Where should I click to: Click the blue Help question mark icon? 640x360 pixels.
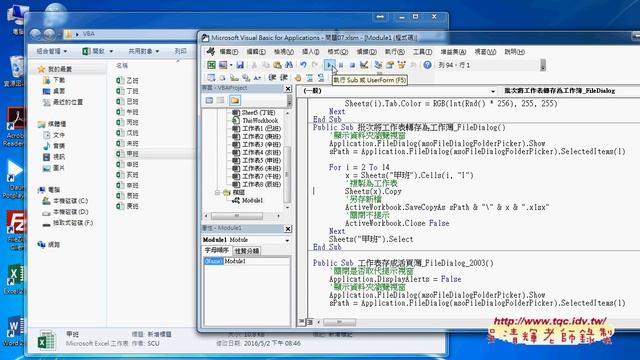[x=427, y=65]
